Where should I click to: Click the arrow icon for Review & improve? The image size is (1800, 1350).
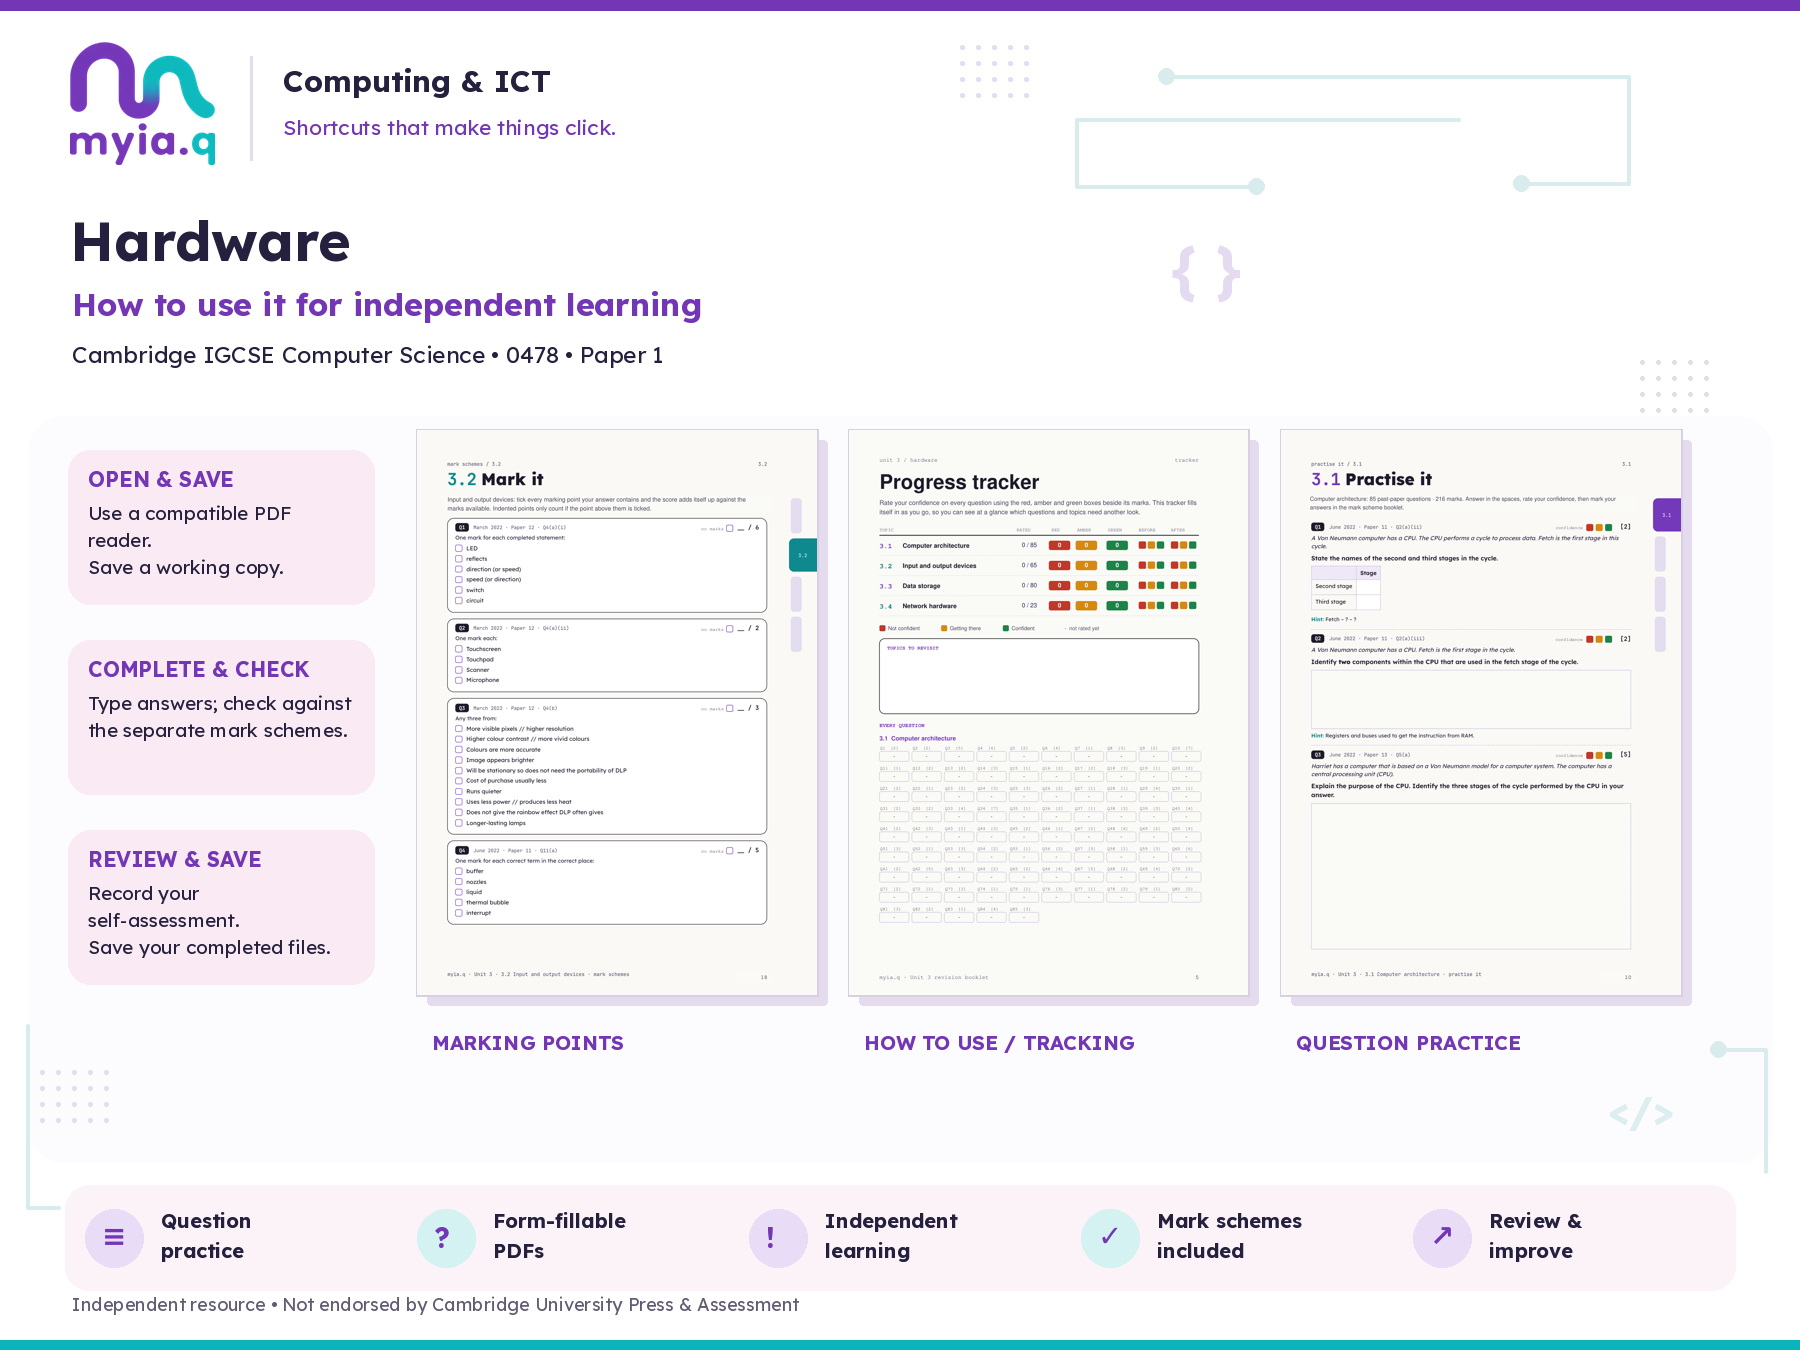(1442, 1237)
